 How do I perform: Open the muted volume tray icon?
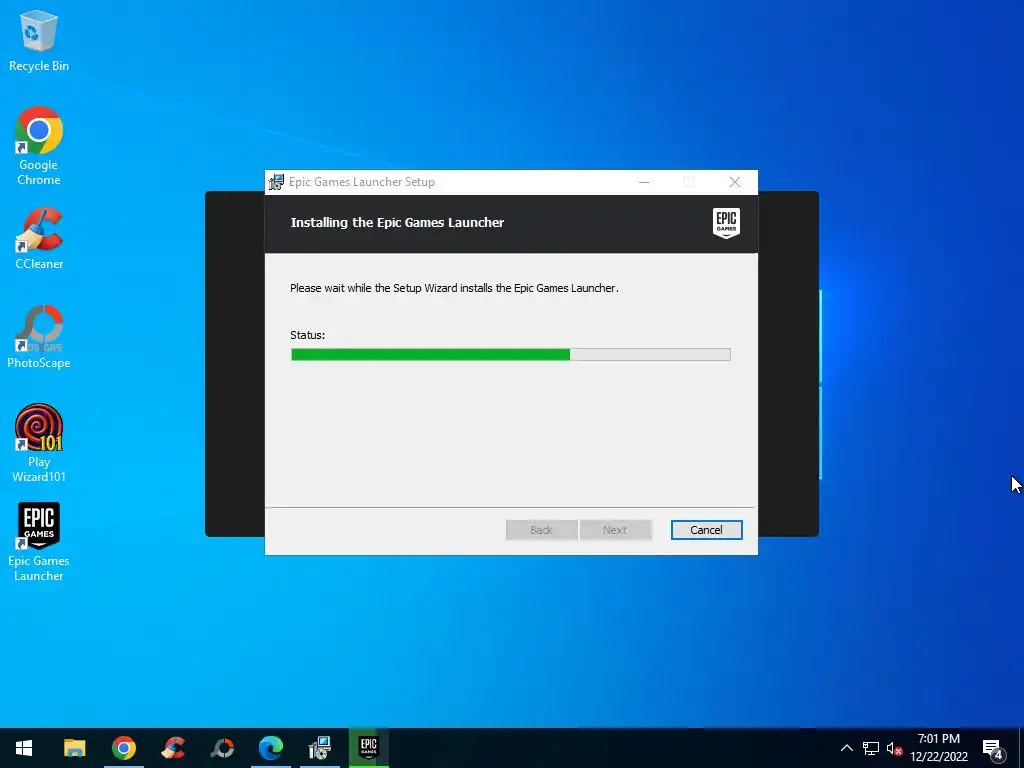894,748
